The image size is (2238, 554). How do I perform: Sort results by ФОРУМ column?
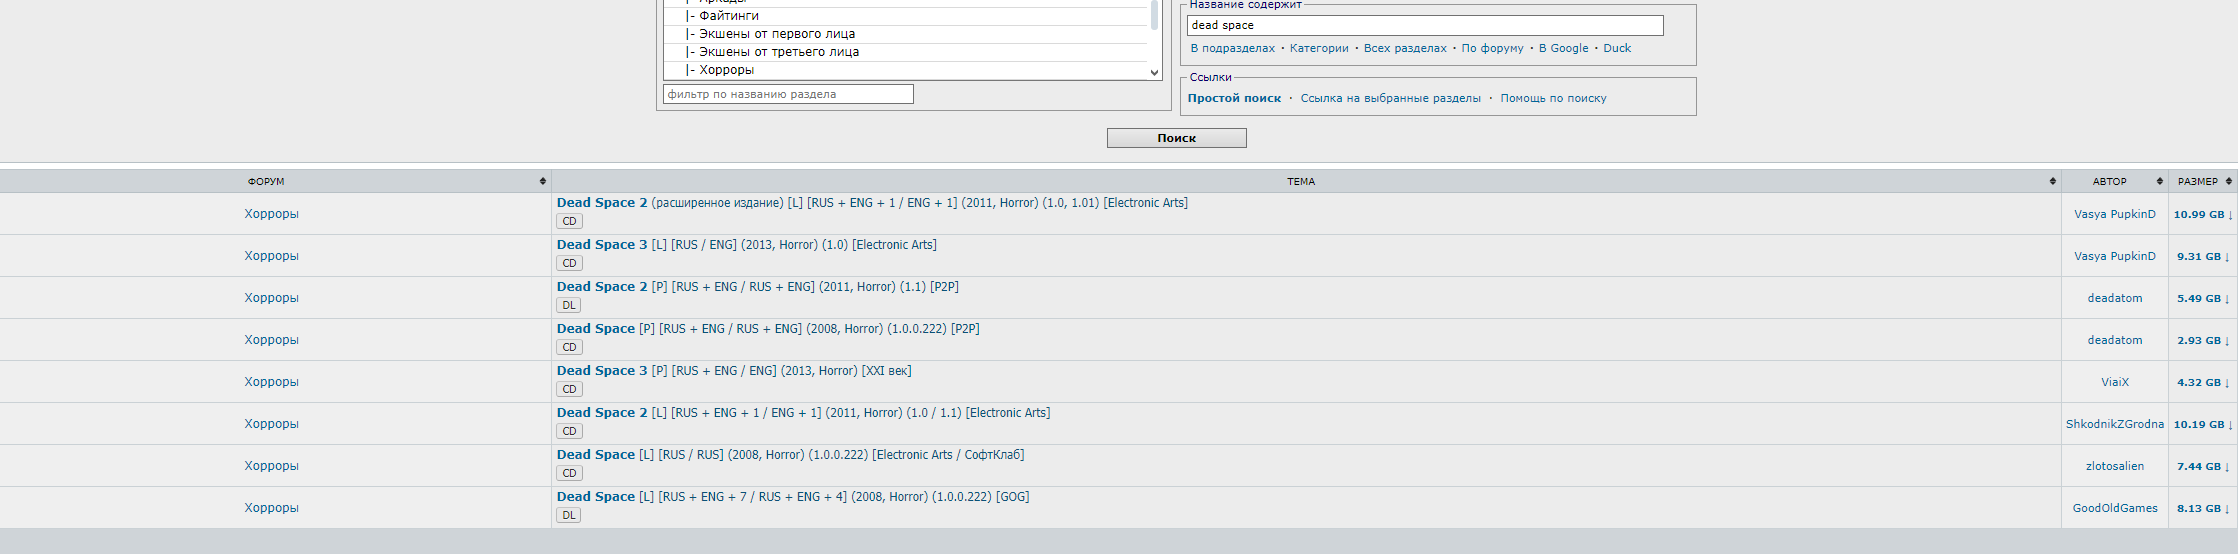[275, 181]
